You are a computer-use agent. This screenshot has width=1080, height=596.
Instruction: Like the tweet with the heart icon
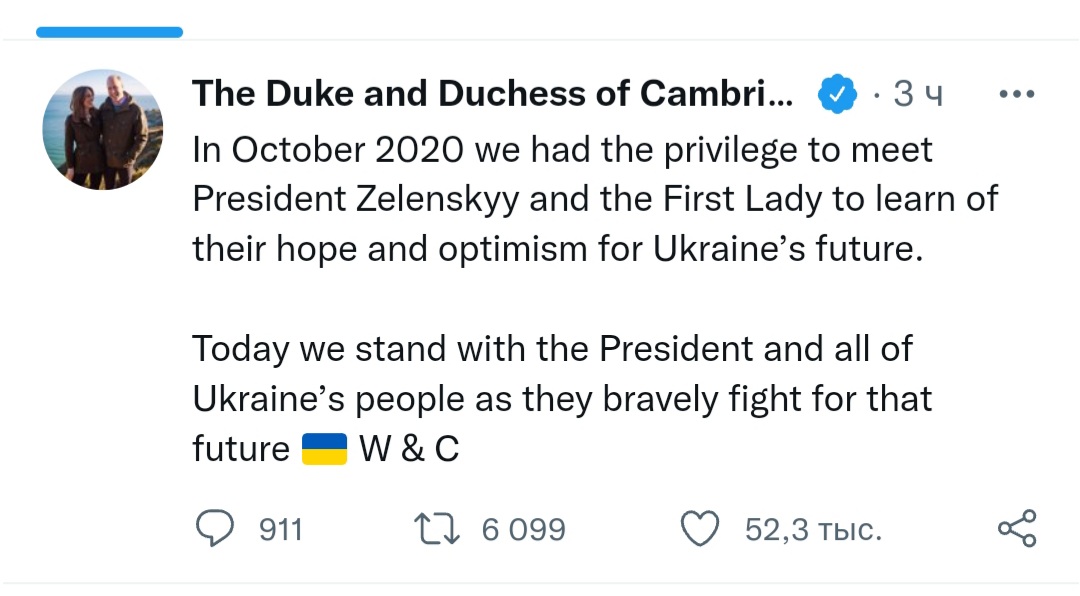pos(700,529)
